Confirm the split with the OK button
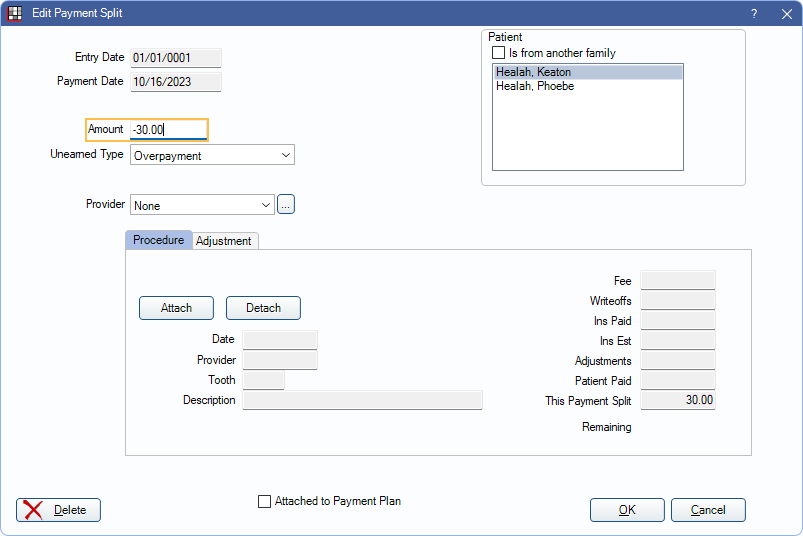This screenshot has width=803, height=536. (x=627, y=510)
